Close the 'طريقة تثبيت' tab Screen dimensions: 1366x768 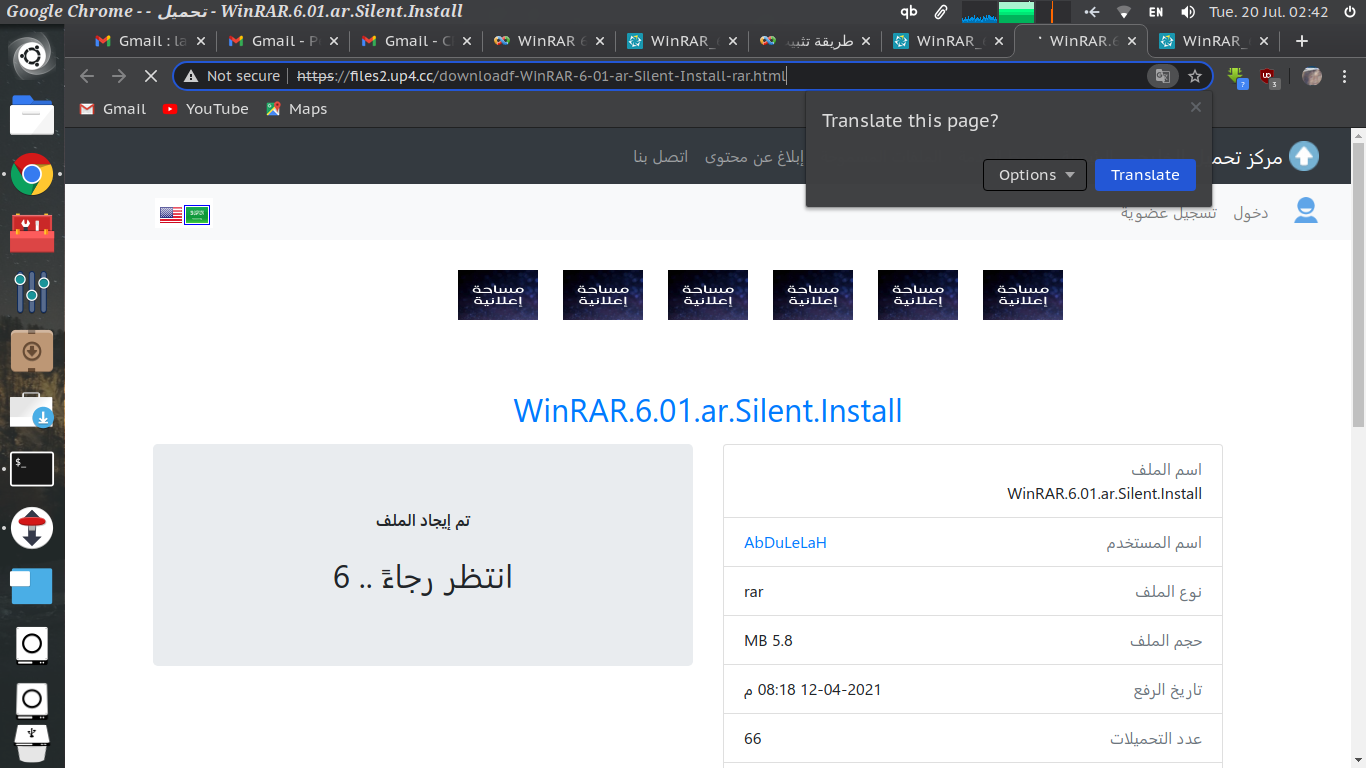click(x=866, y=41)
